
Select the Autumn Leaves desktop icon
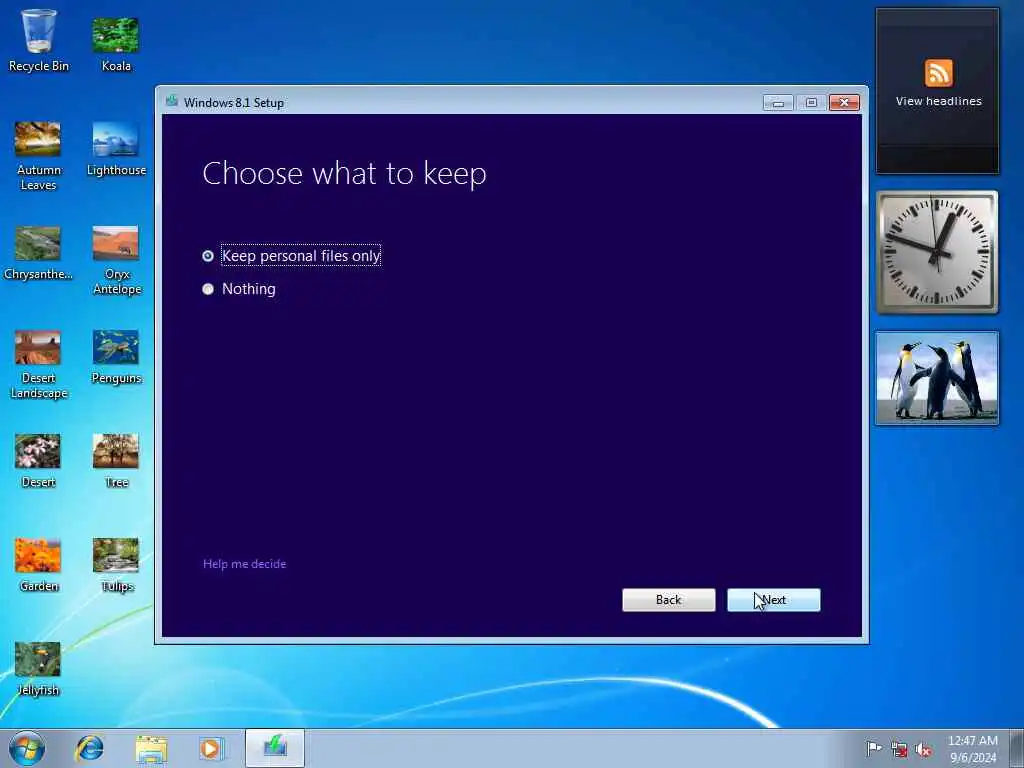coord(38,157)
